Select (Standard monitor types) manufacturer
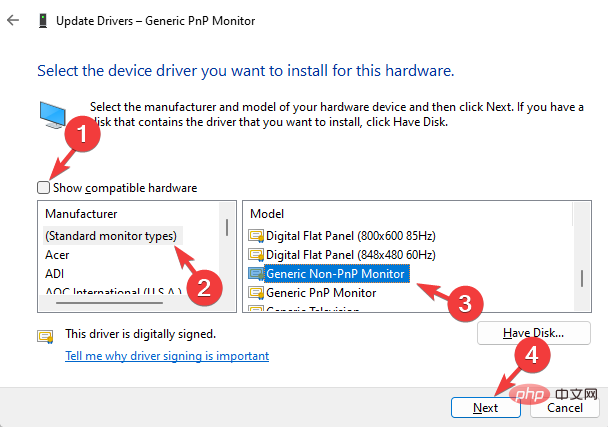 (111, 236)
